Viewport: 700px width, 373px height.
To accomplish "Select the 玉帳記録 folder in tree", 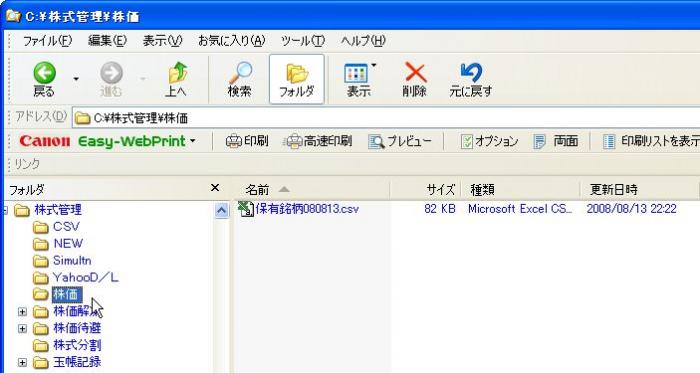I will click(x=77, y=362).
